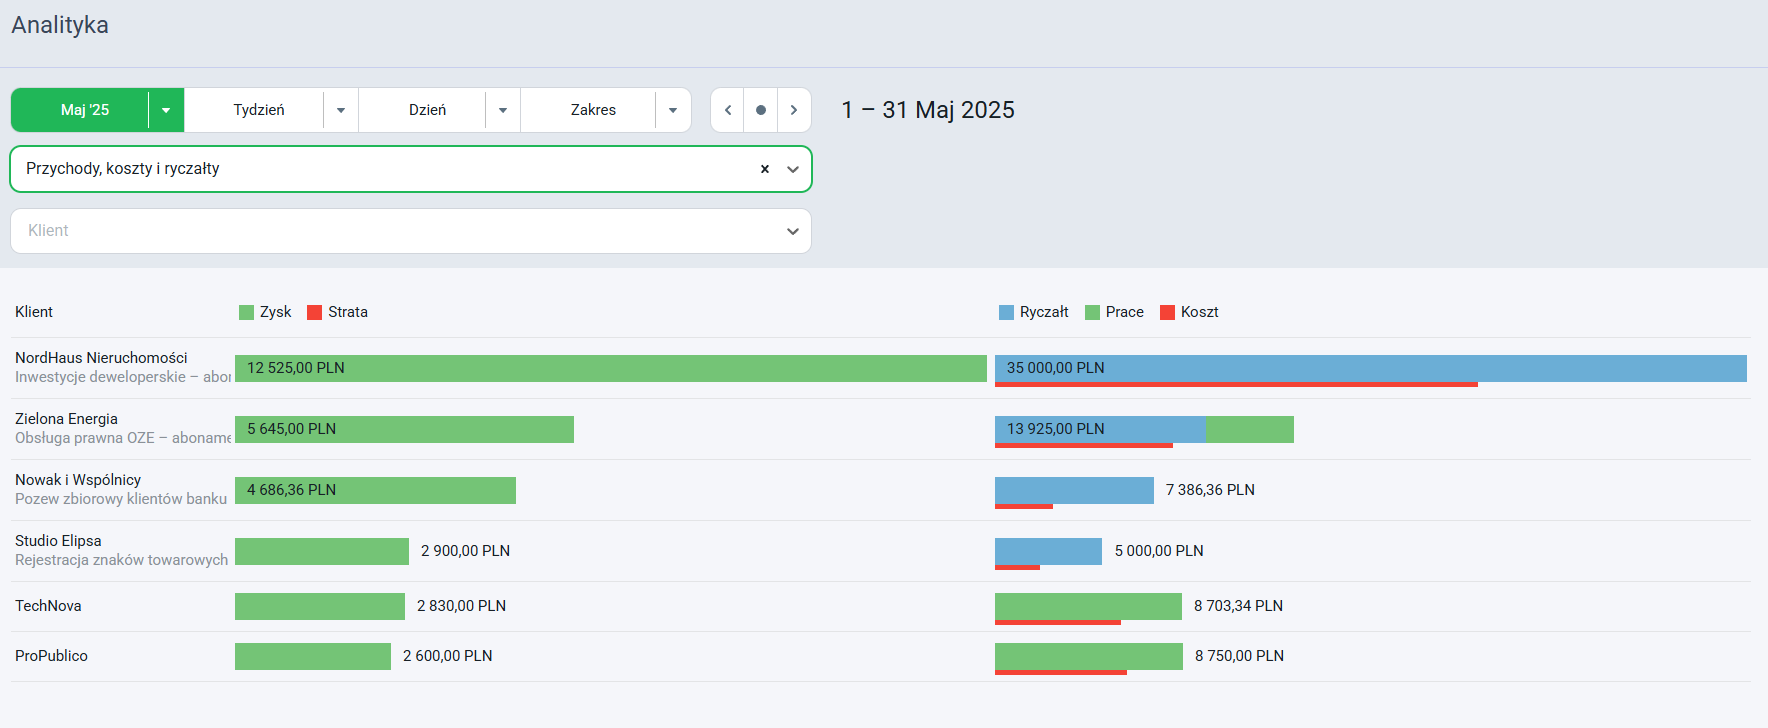Open the Dzień dropdown arrow
Screen dimensions: 1768x728
[x=503, y=110]
